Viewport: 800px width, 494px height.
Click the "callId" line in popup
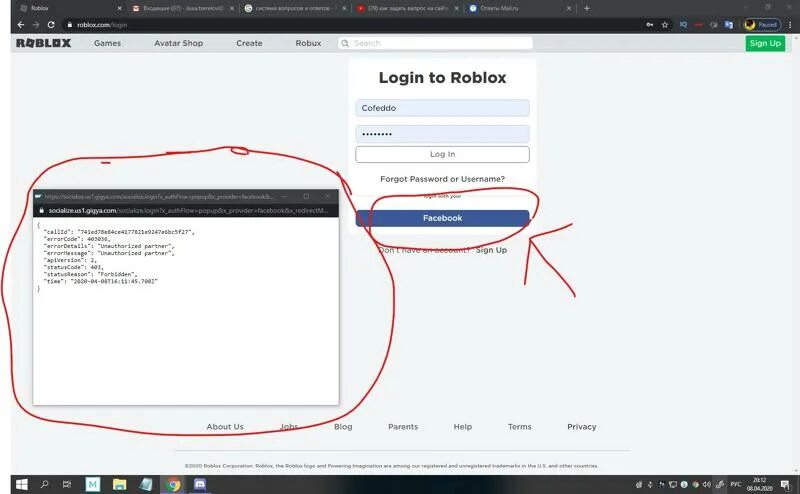[119, 232]
